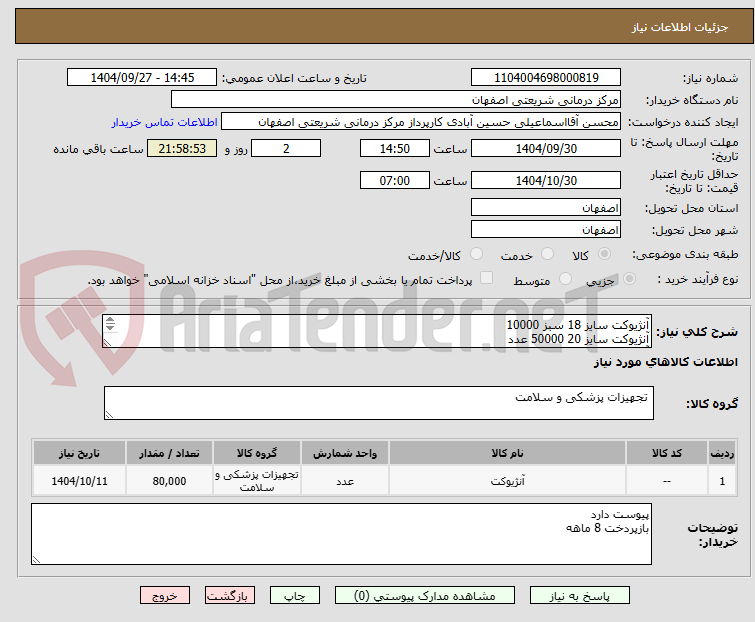Click the deadline time field 14:50

click(394, 148)
